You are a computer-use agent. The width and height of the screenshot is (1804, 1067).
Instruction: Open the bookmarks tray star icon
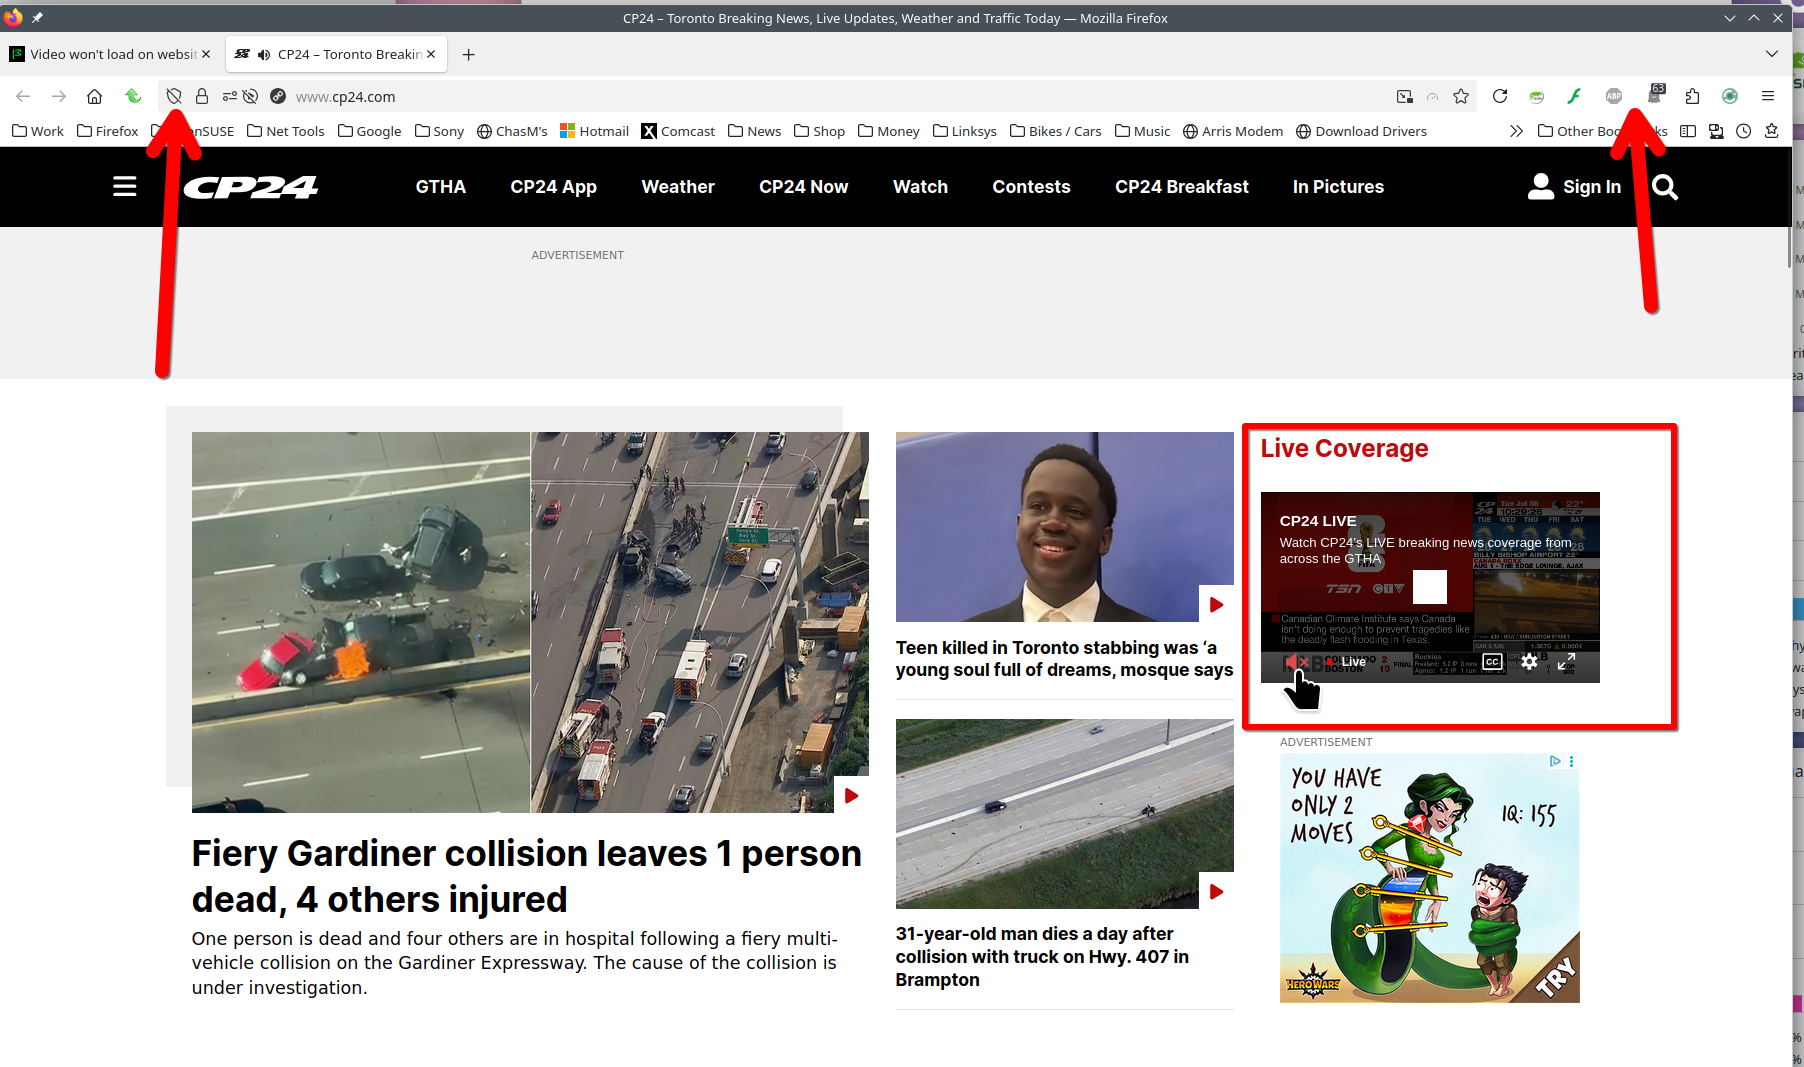click(1772, 131)
